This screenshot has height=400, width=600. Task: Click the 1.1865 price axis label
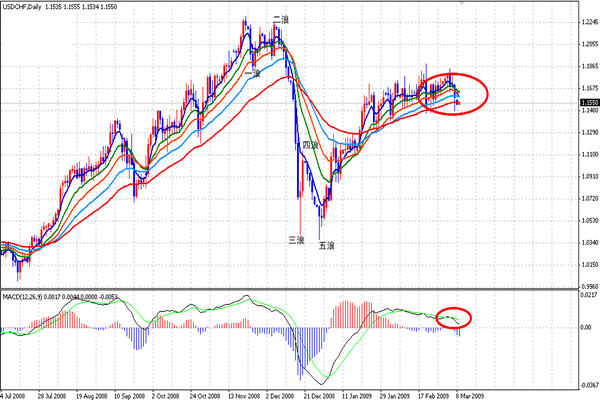pyautogui.click(x=590, y=66)
